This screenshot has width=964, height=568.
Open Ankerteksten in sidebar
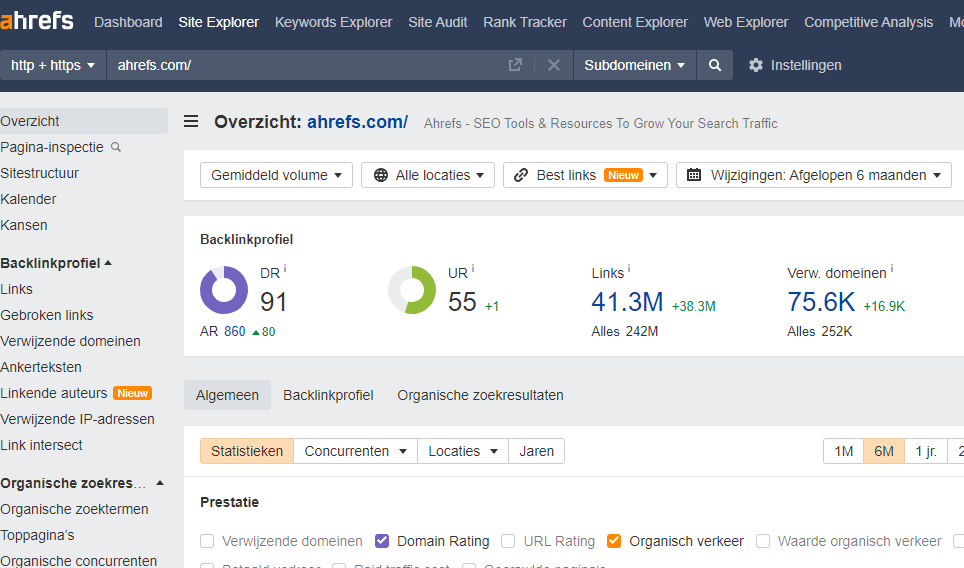coord(41,367)
